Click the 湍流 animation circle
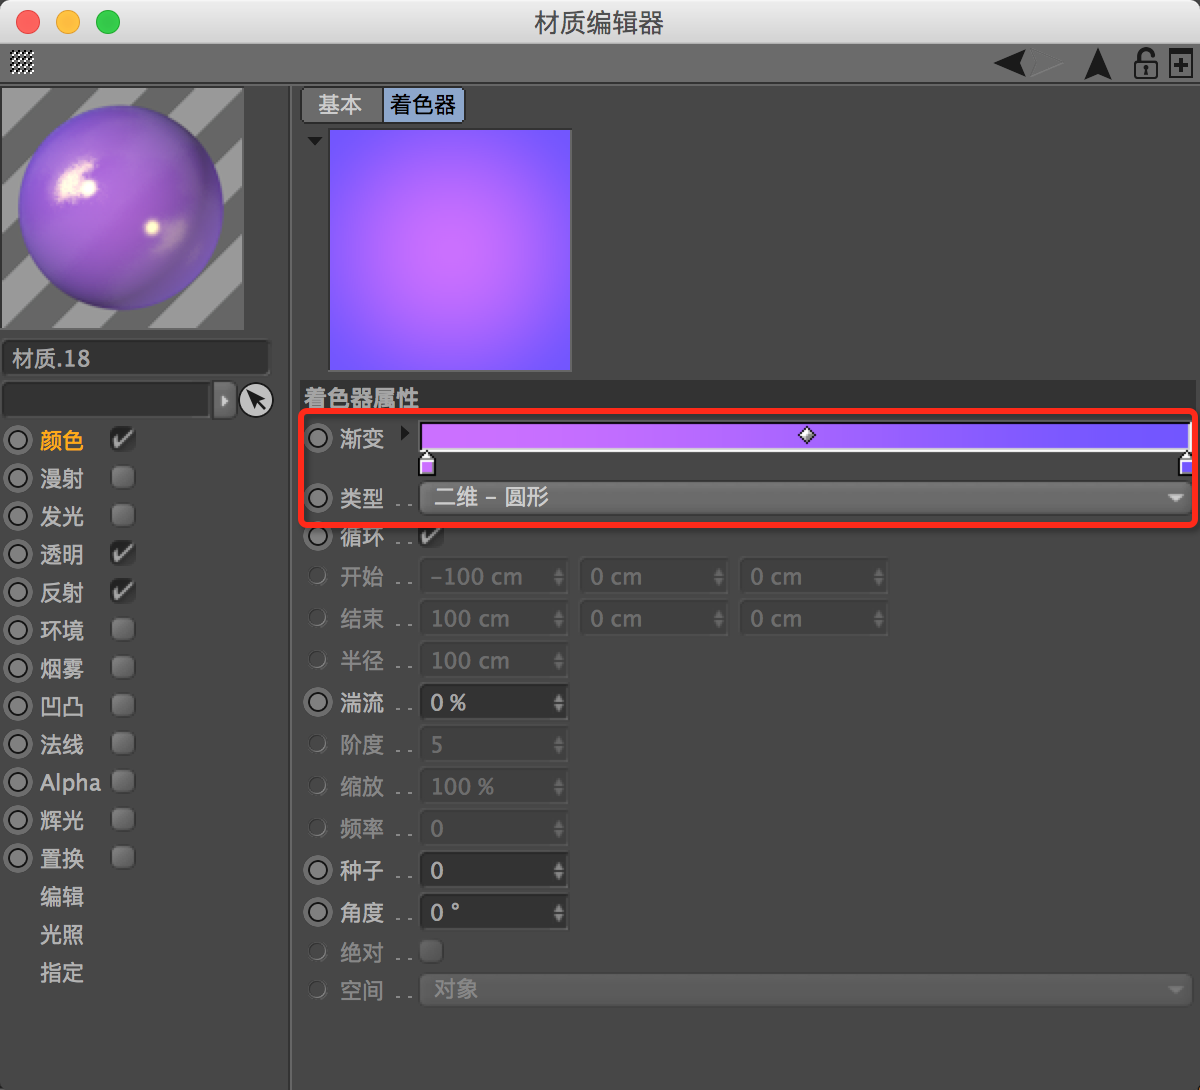The width and height of the screenshot is (1200, 1090). click(318, 702)
